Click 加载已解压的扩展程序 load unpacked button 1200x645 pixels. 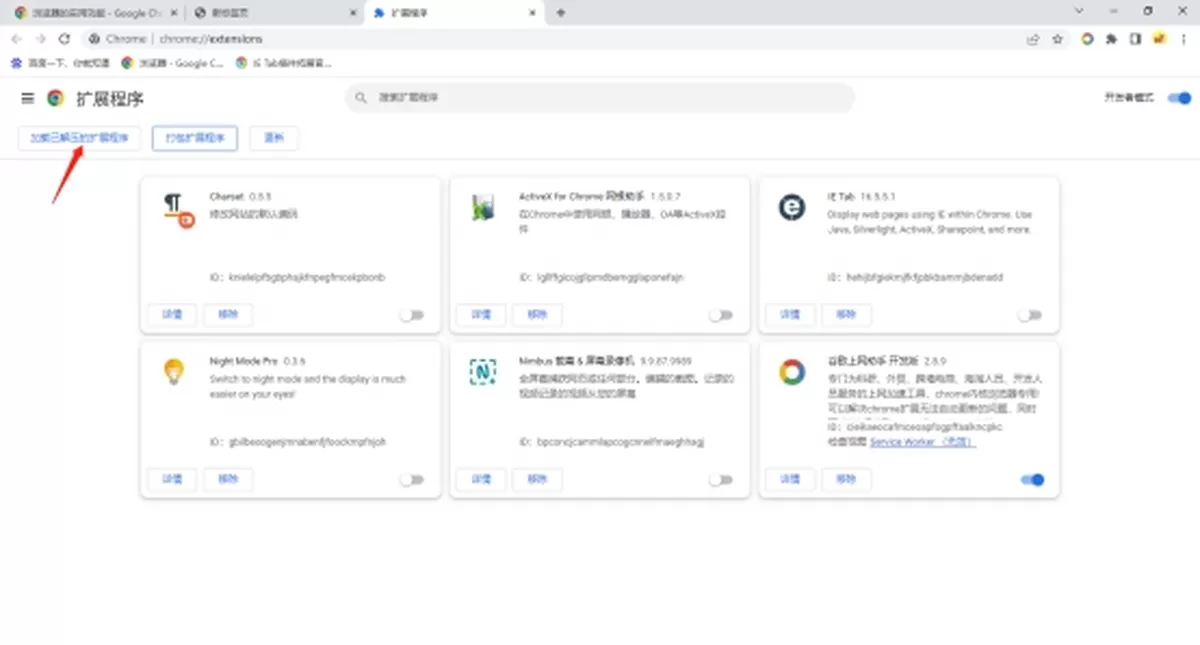79,138
